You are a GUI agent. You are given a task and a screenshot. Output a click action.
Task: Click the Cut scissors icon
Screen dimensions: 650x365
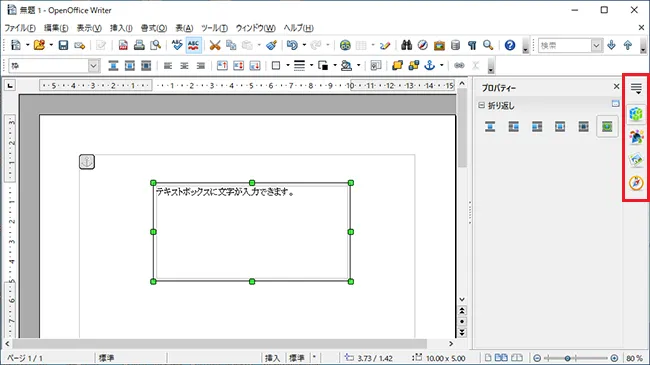click(x=215, y=45)
